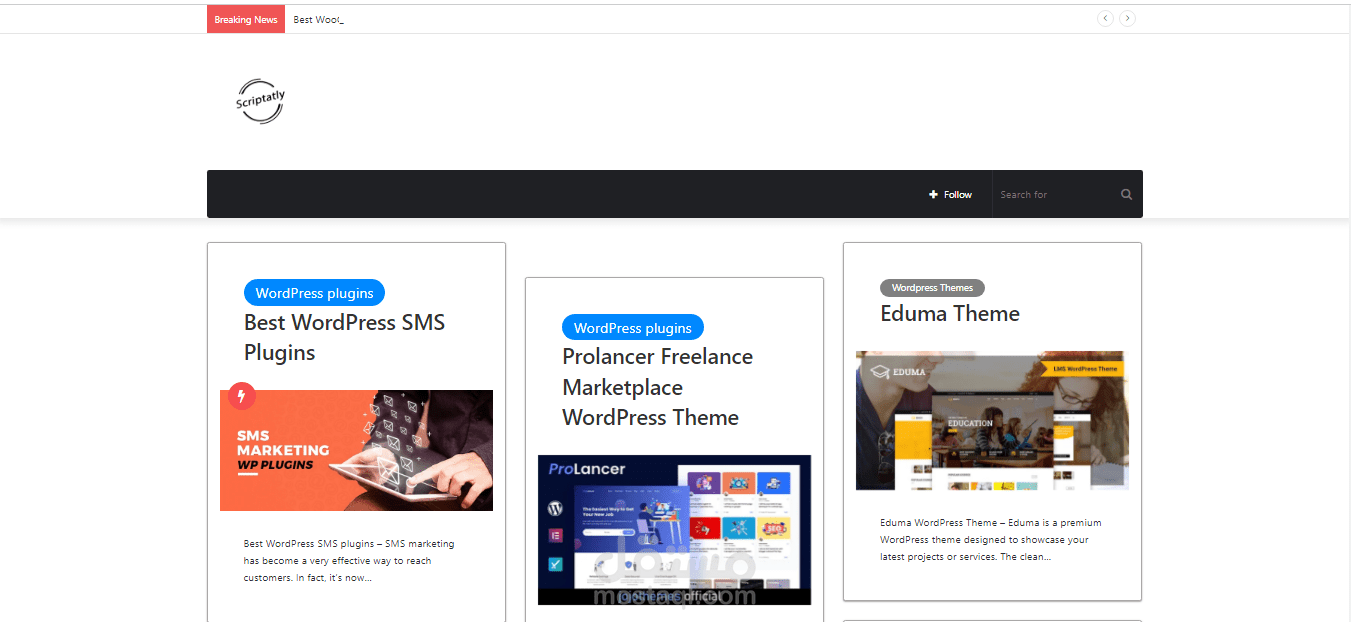Click the next breaking news arrow

click(x=1127, y=18)
